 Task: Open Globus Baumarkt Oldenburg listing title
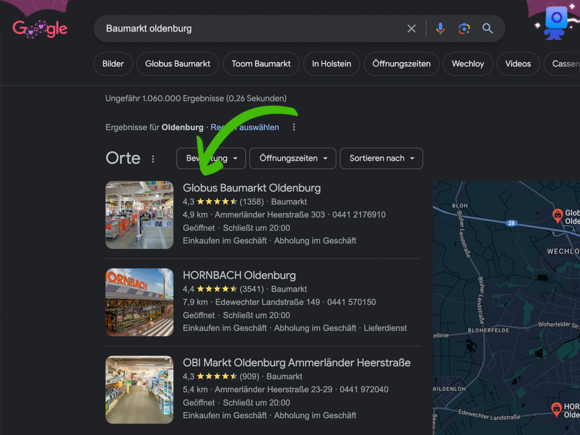(x=252, y=188)
